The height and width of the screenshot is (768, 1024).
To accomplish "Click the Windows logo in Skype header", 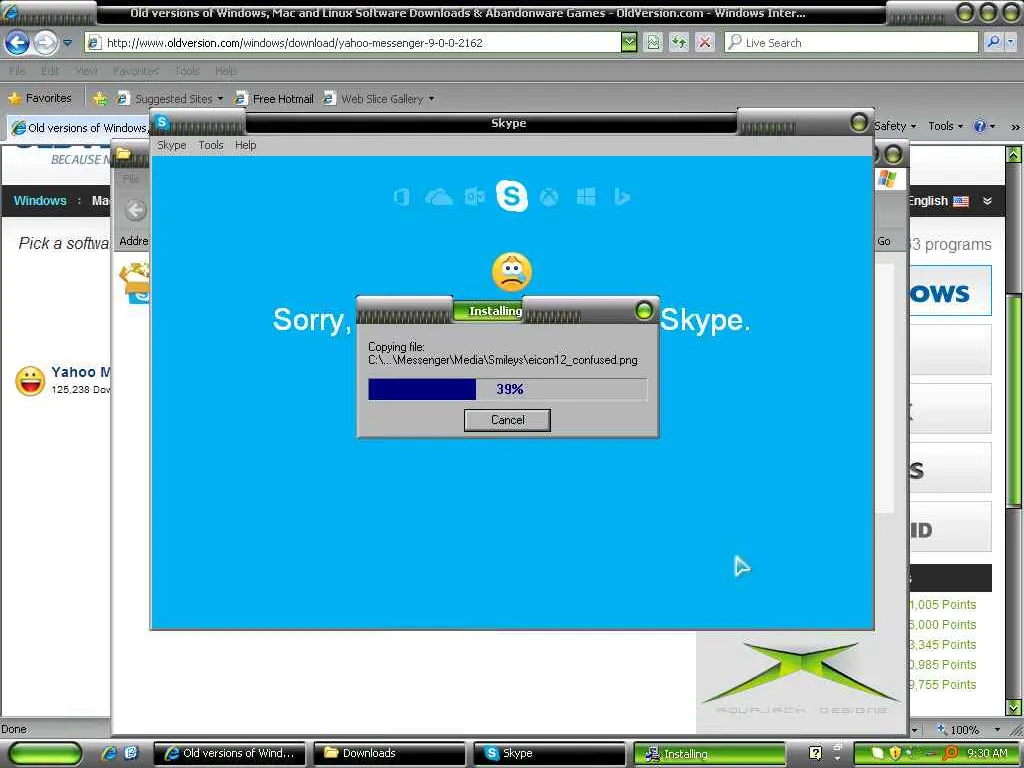I will click(586, 197).
